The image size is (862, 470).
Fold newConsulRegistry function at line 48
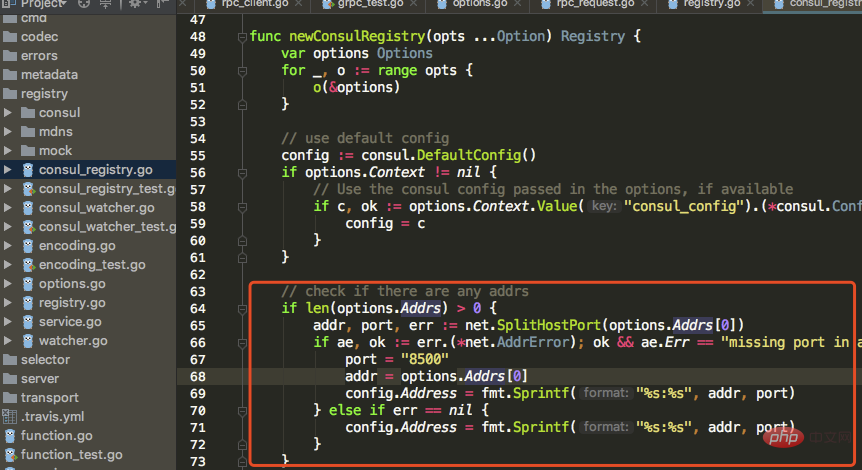[x=242, y=37]
